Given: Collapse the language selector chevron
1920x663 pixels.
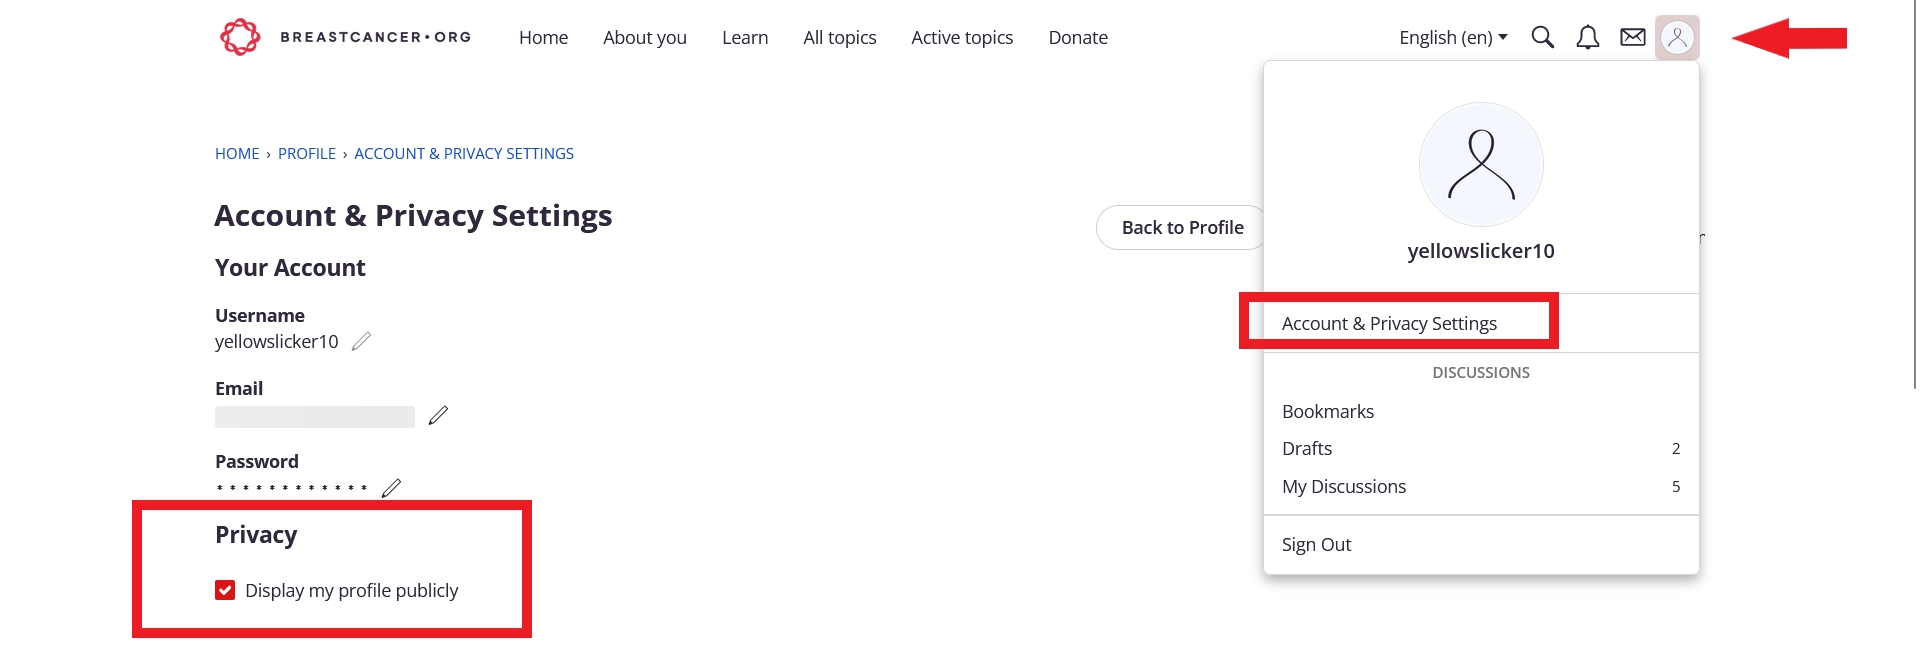Looking at the screenshot, I should pyautogui.click(x=1504, y=37).
